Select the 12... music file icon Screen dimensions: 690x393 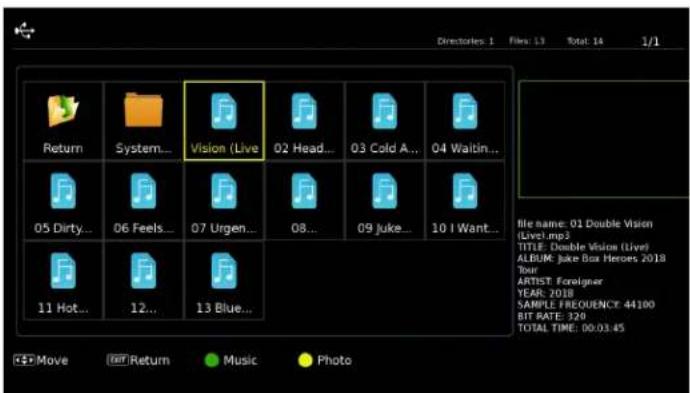(143, 271)
